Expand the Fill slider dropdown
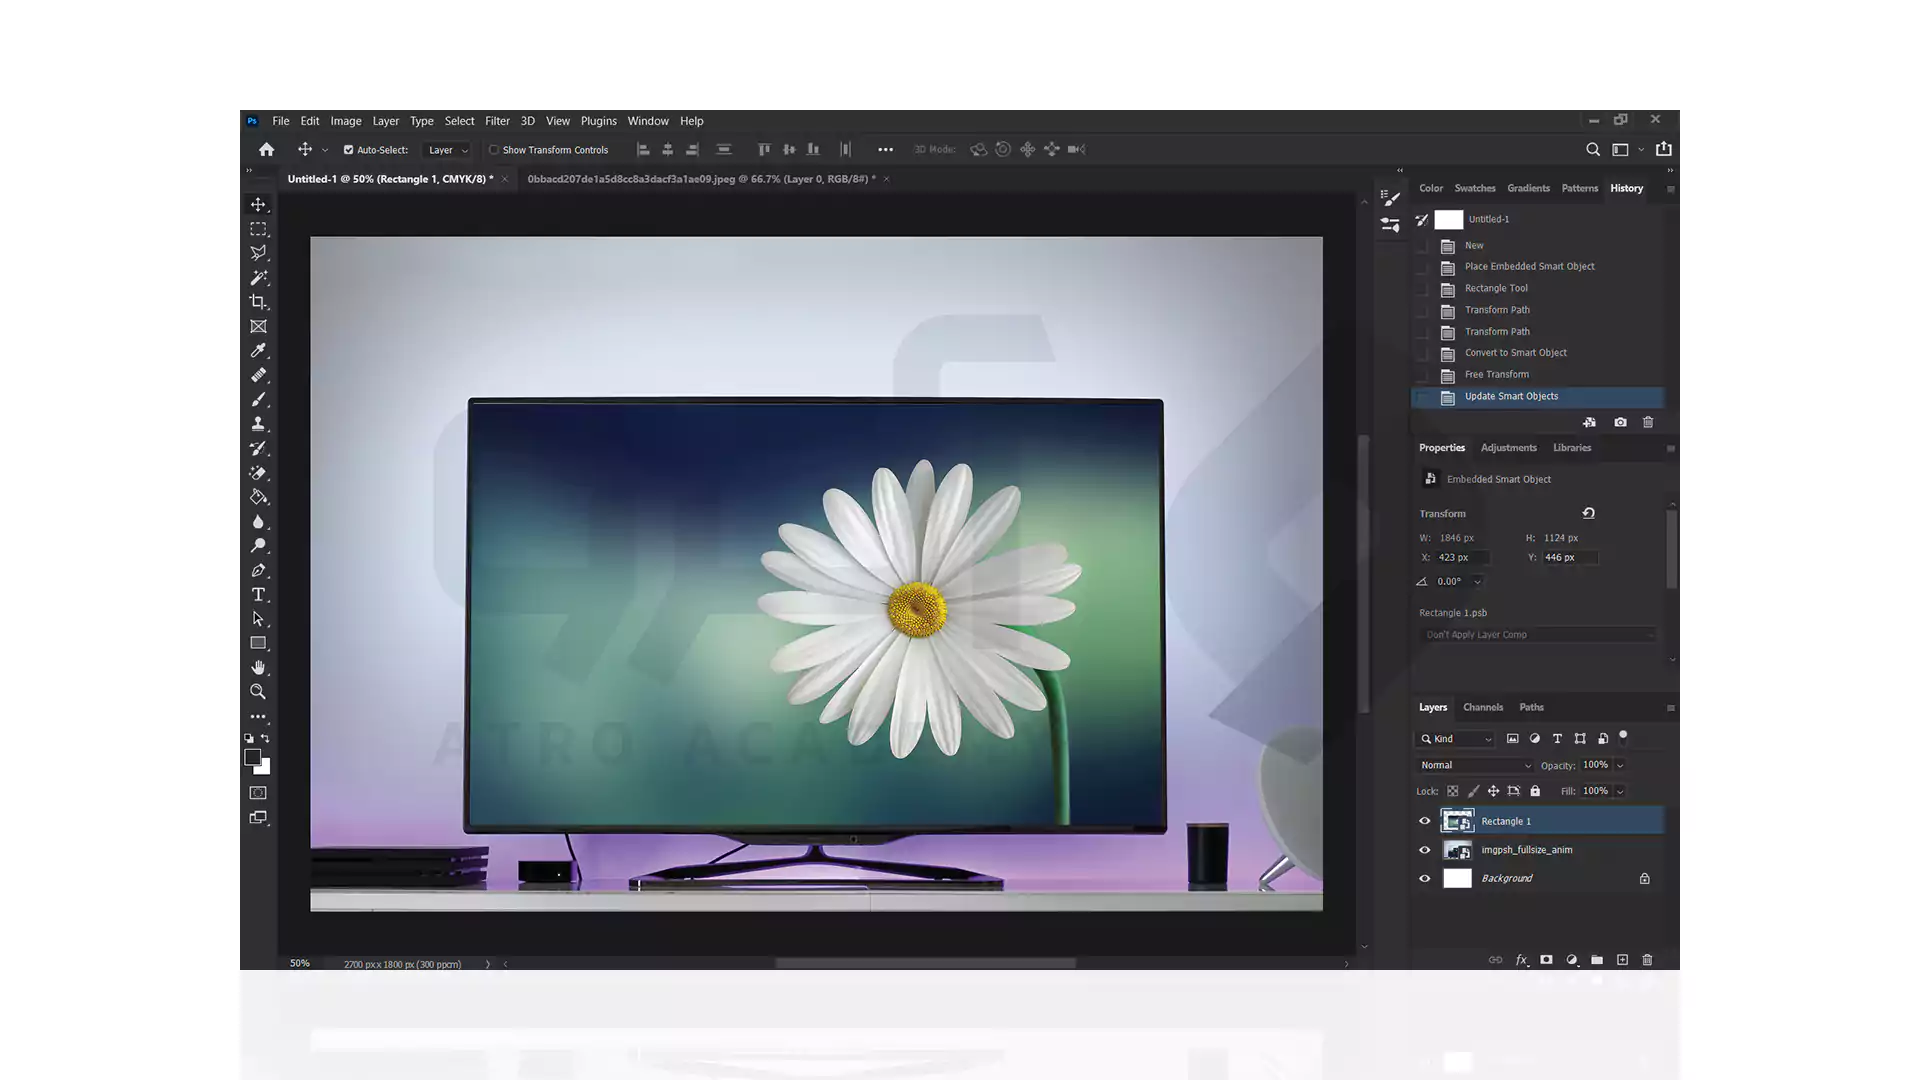1920x1080 pixels. click(1620, 791)
